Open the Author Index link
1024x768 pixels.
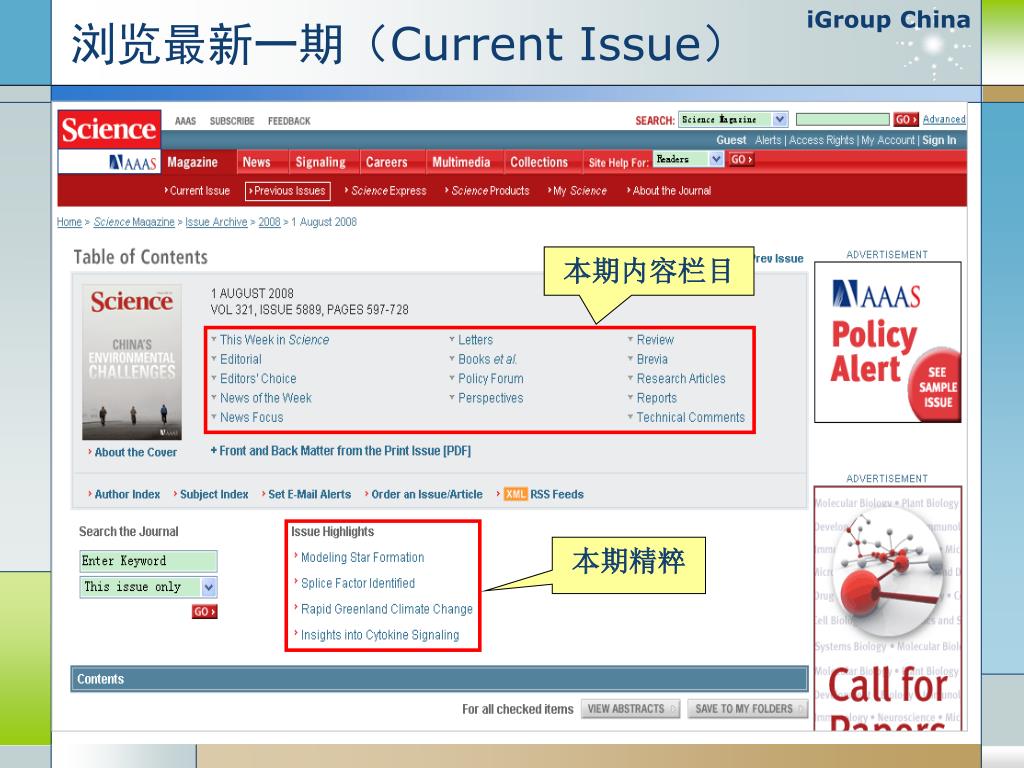[x=127, y=494]
